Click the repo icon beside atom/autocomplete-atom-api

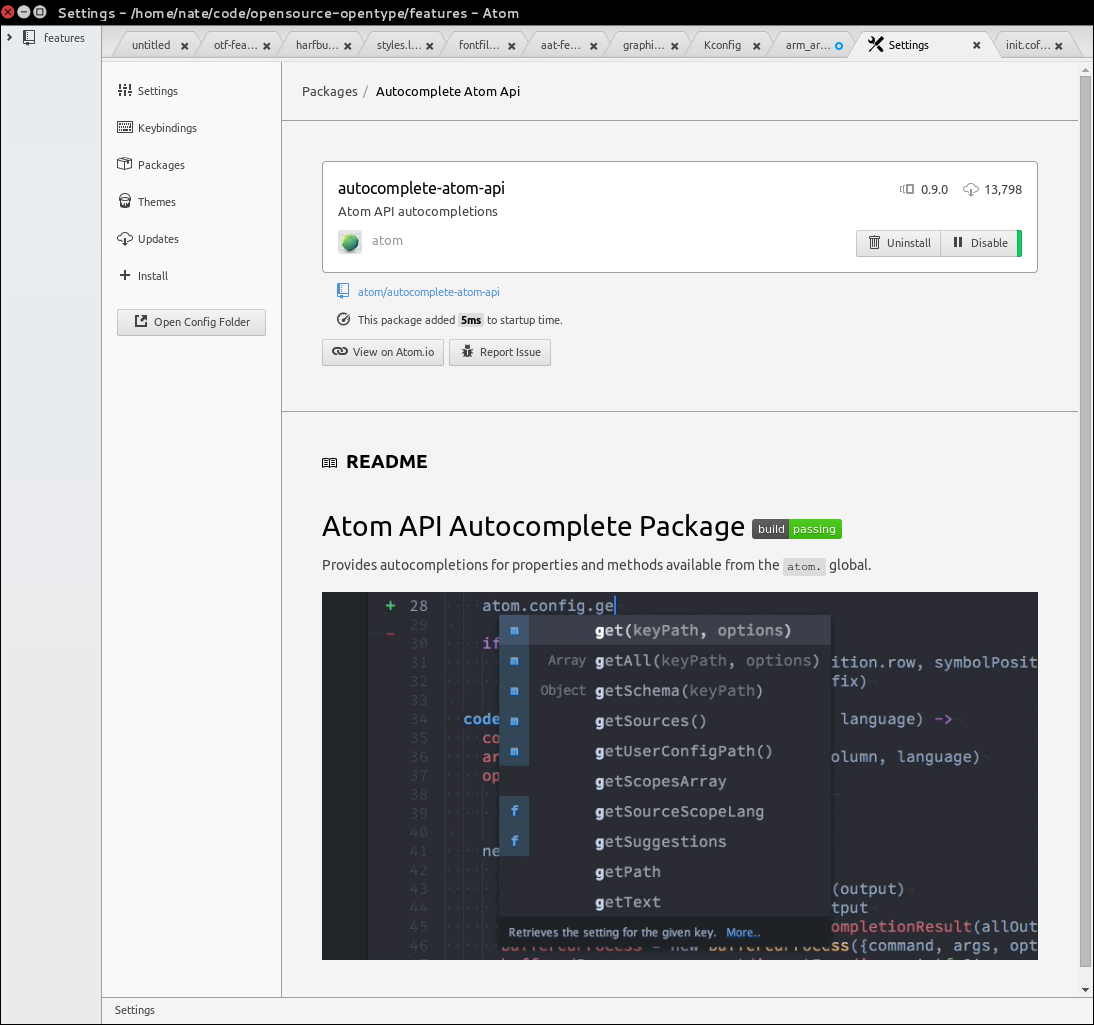coord(343,292)
